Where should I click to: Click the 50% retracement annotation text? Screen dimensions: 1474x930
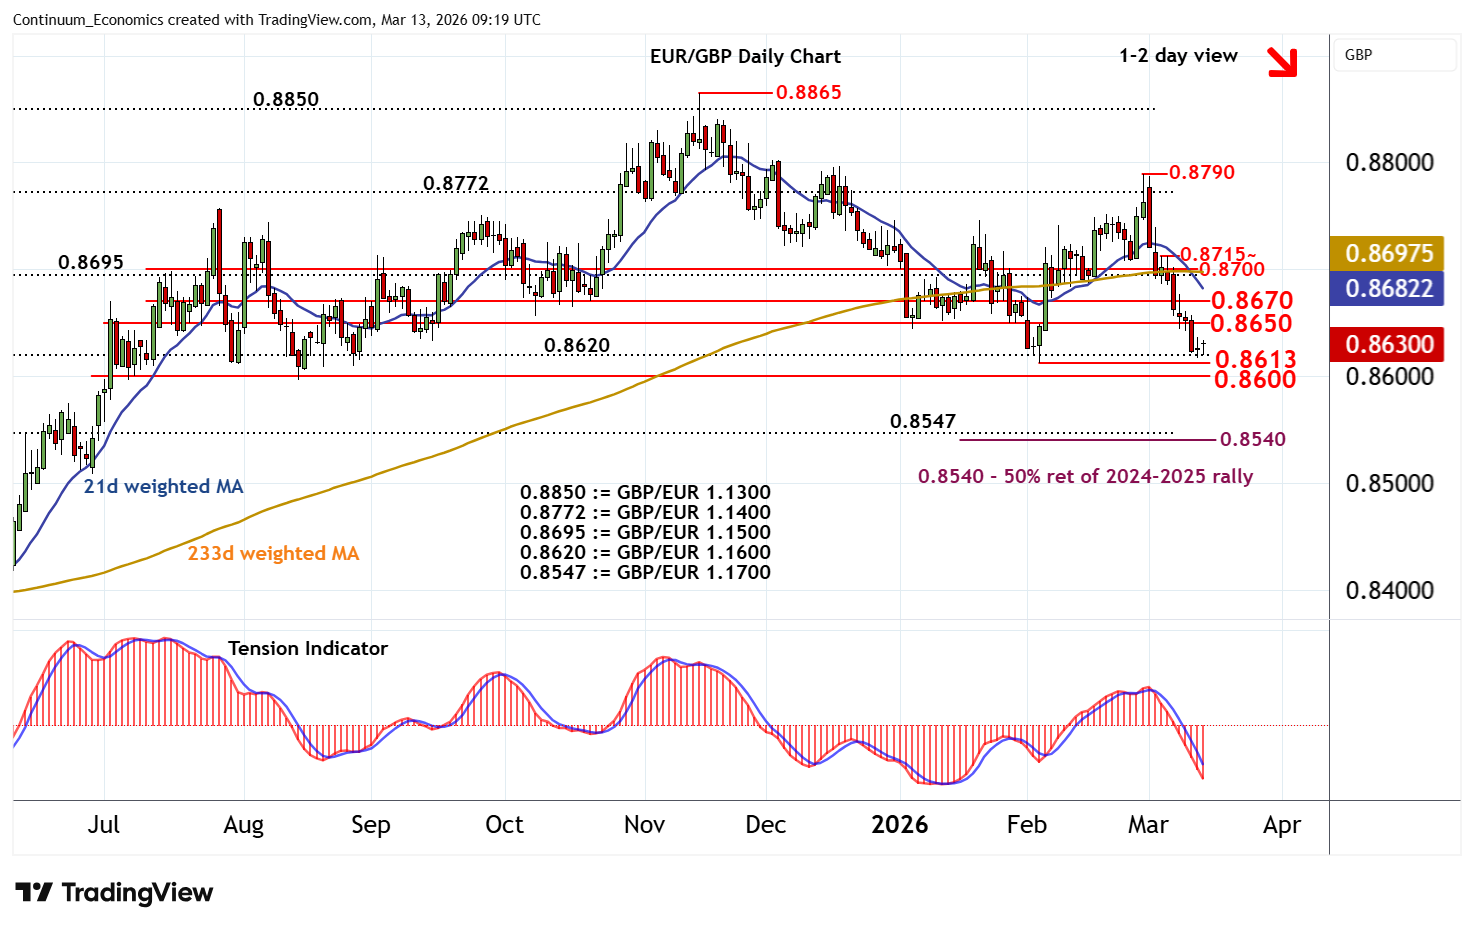[1085, 477]
